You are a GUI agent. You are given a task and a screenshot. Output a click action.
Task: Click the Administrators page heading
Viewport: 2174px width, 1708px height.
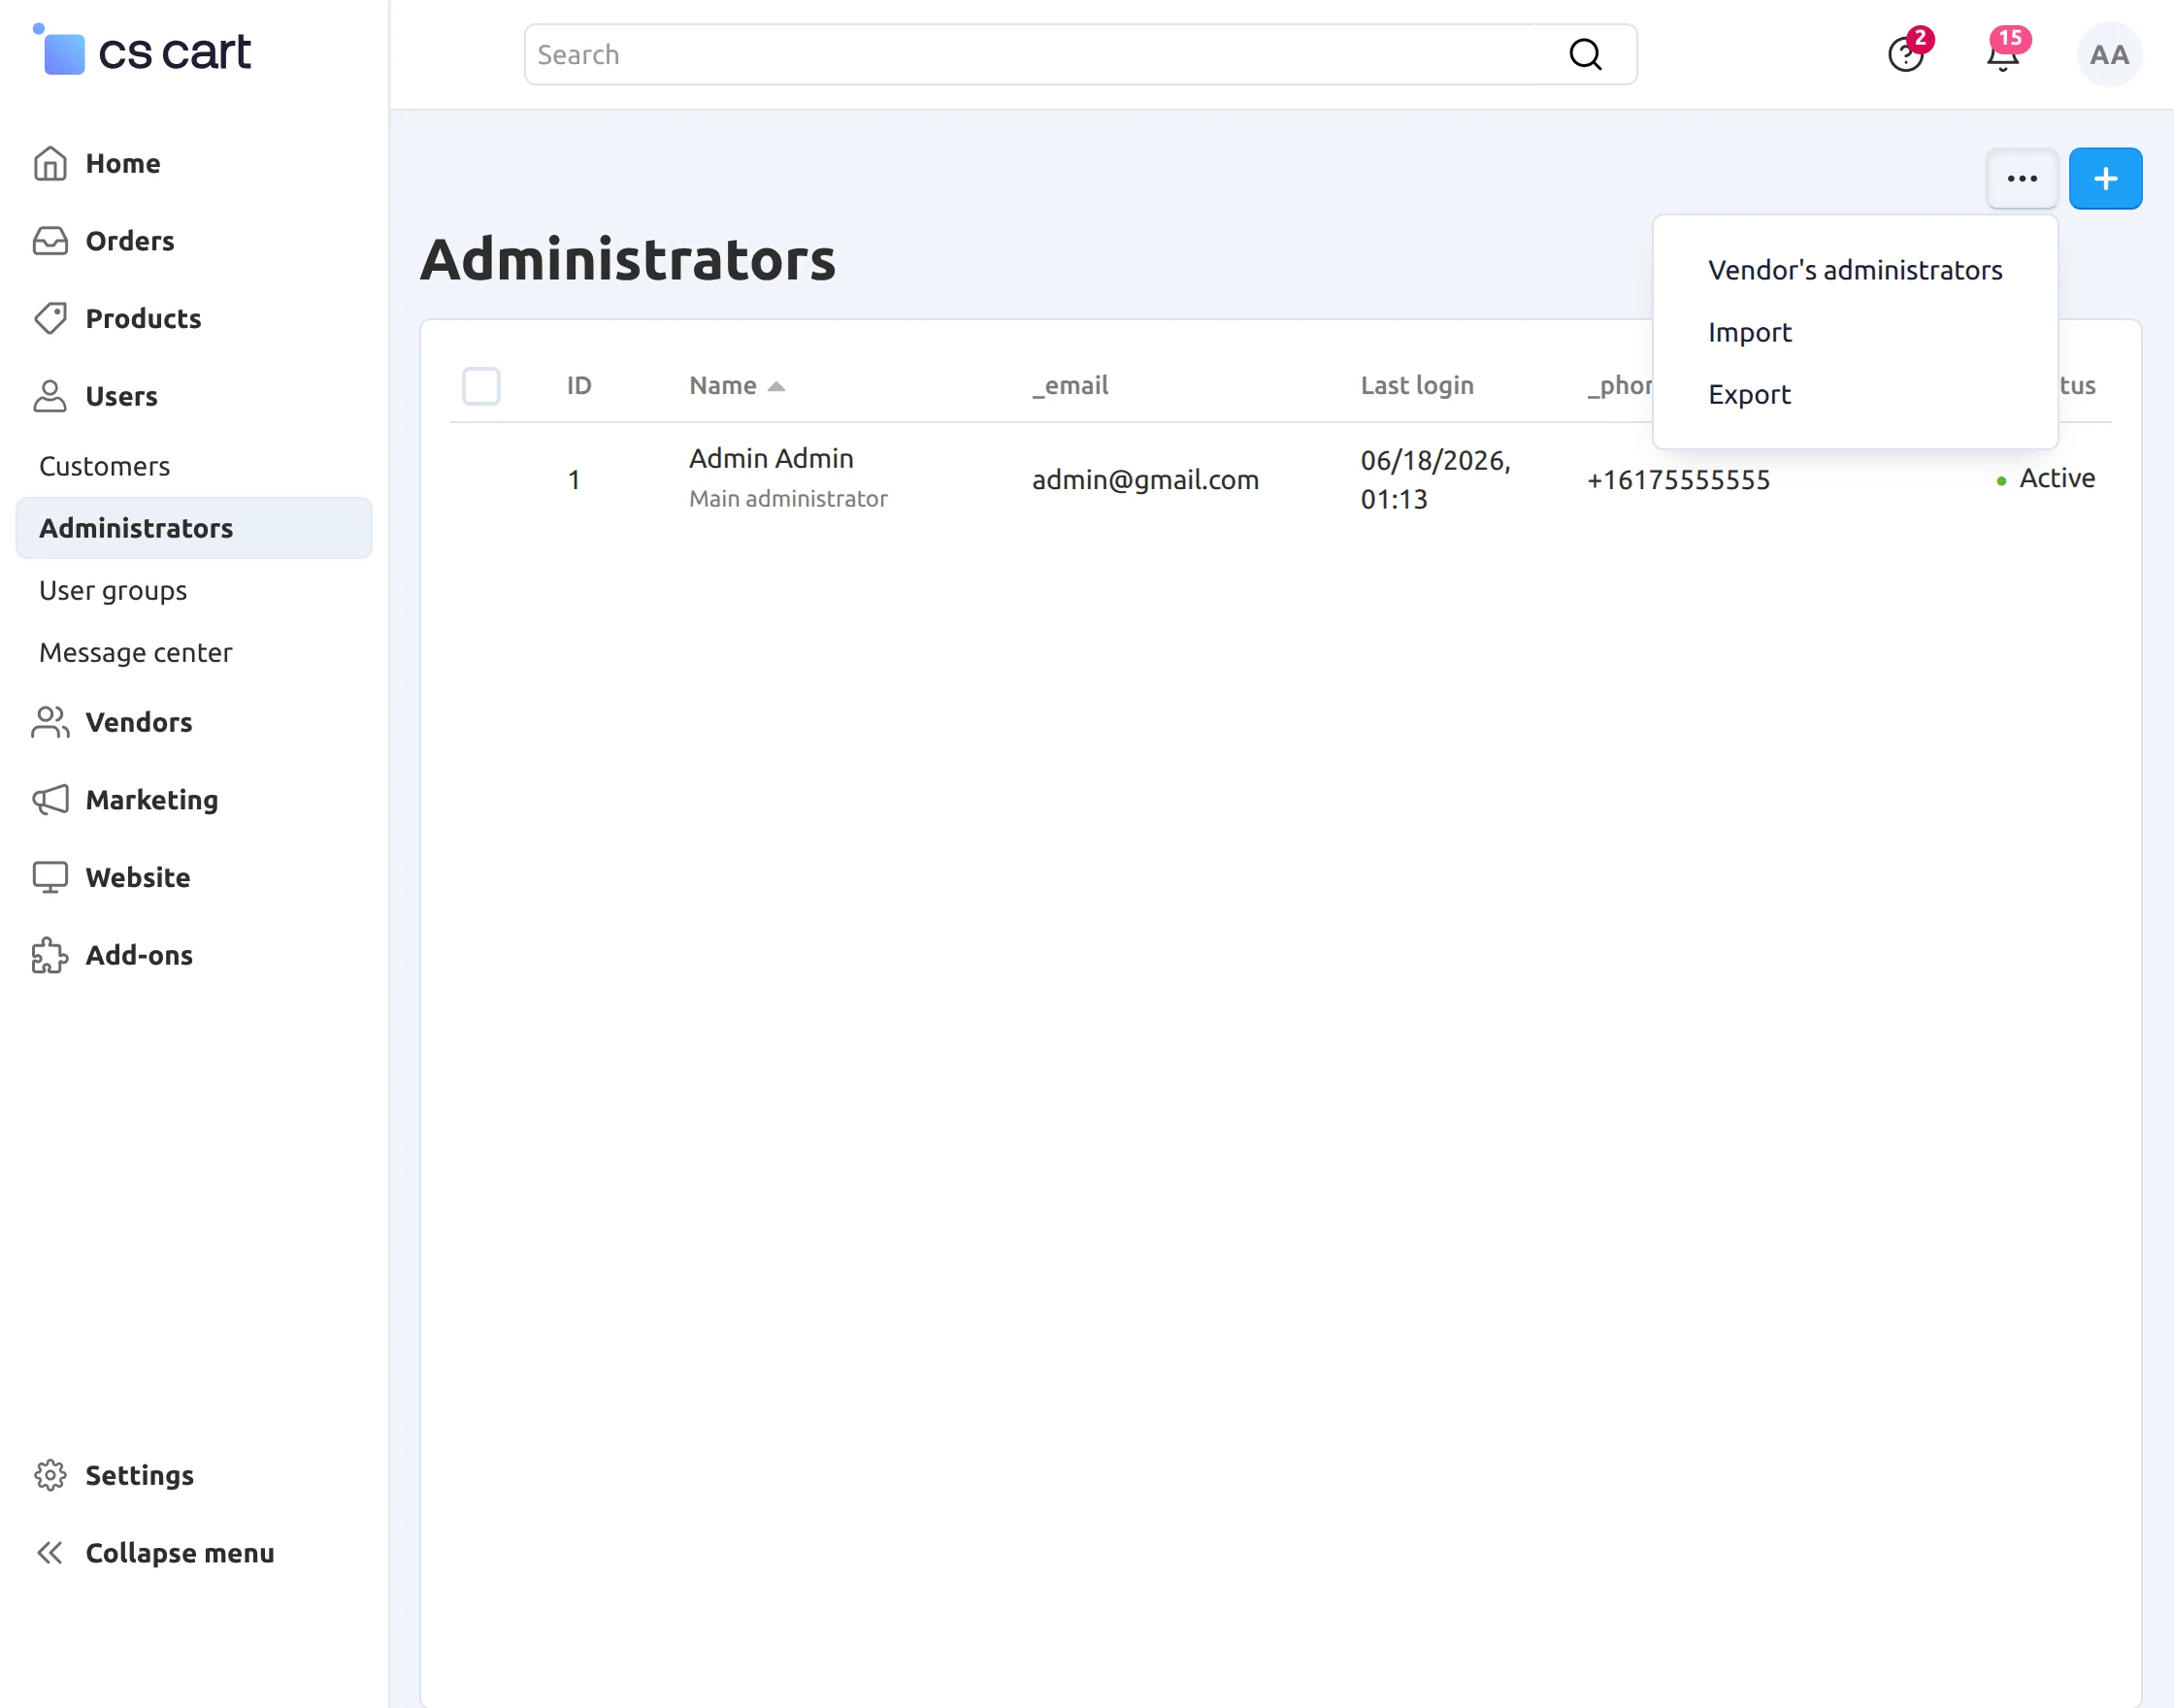coord(628,259)
